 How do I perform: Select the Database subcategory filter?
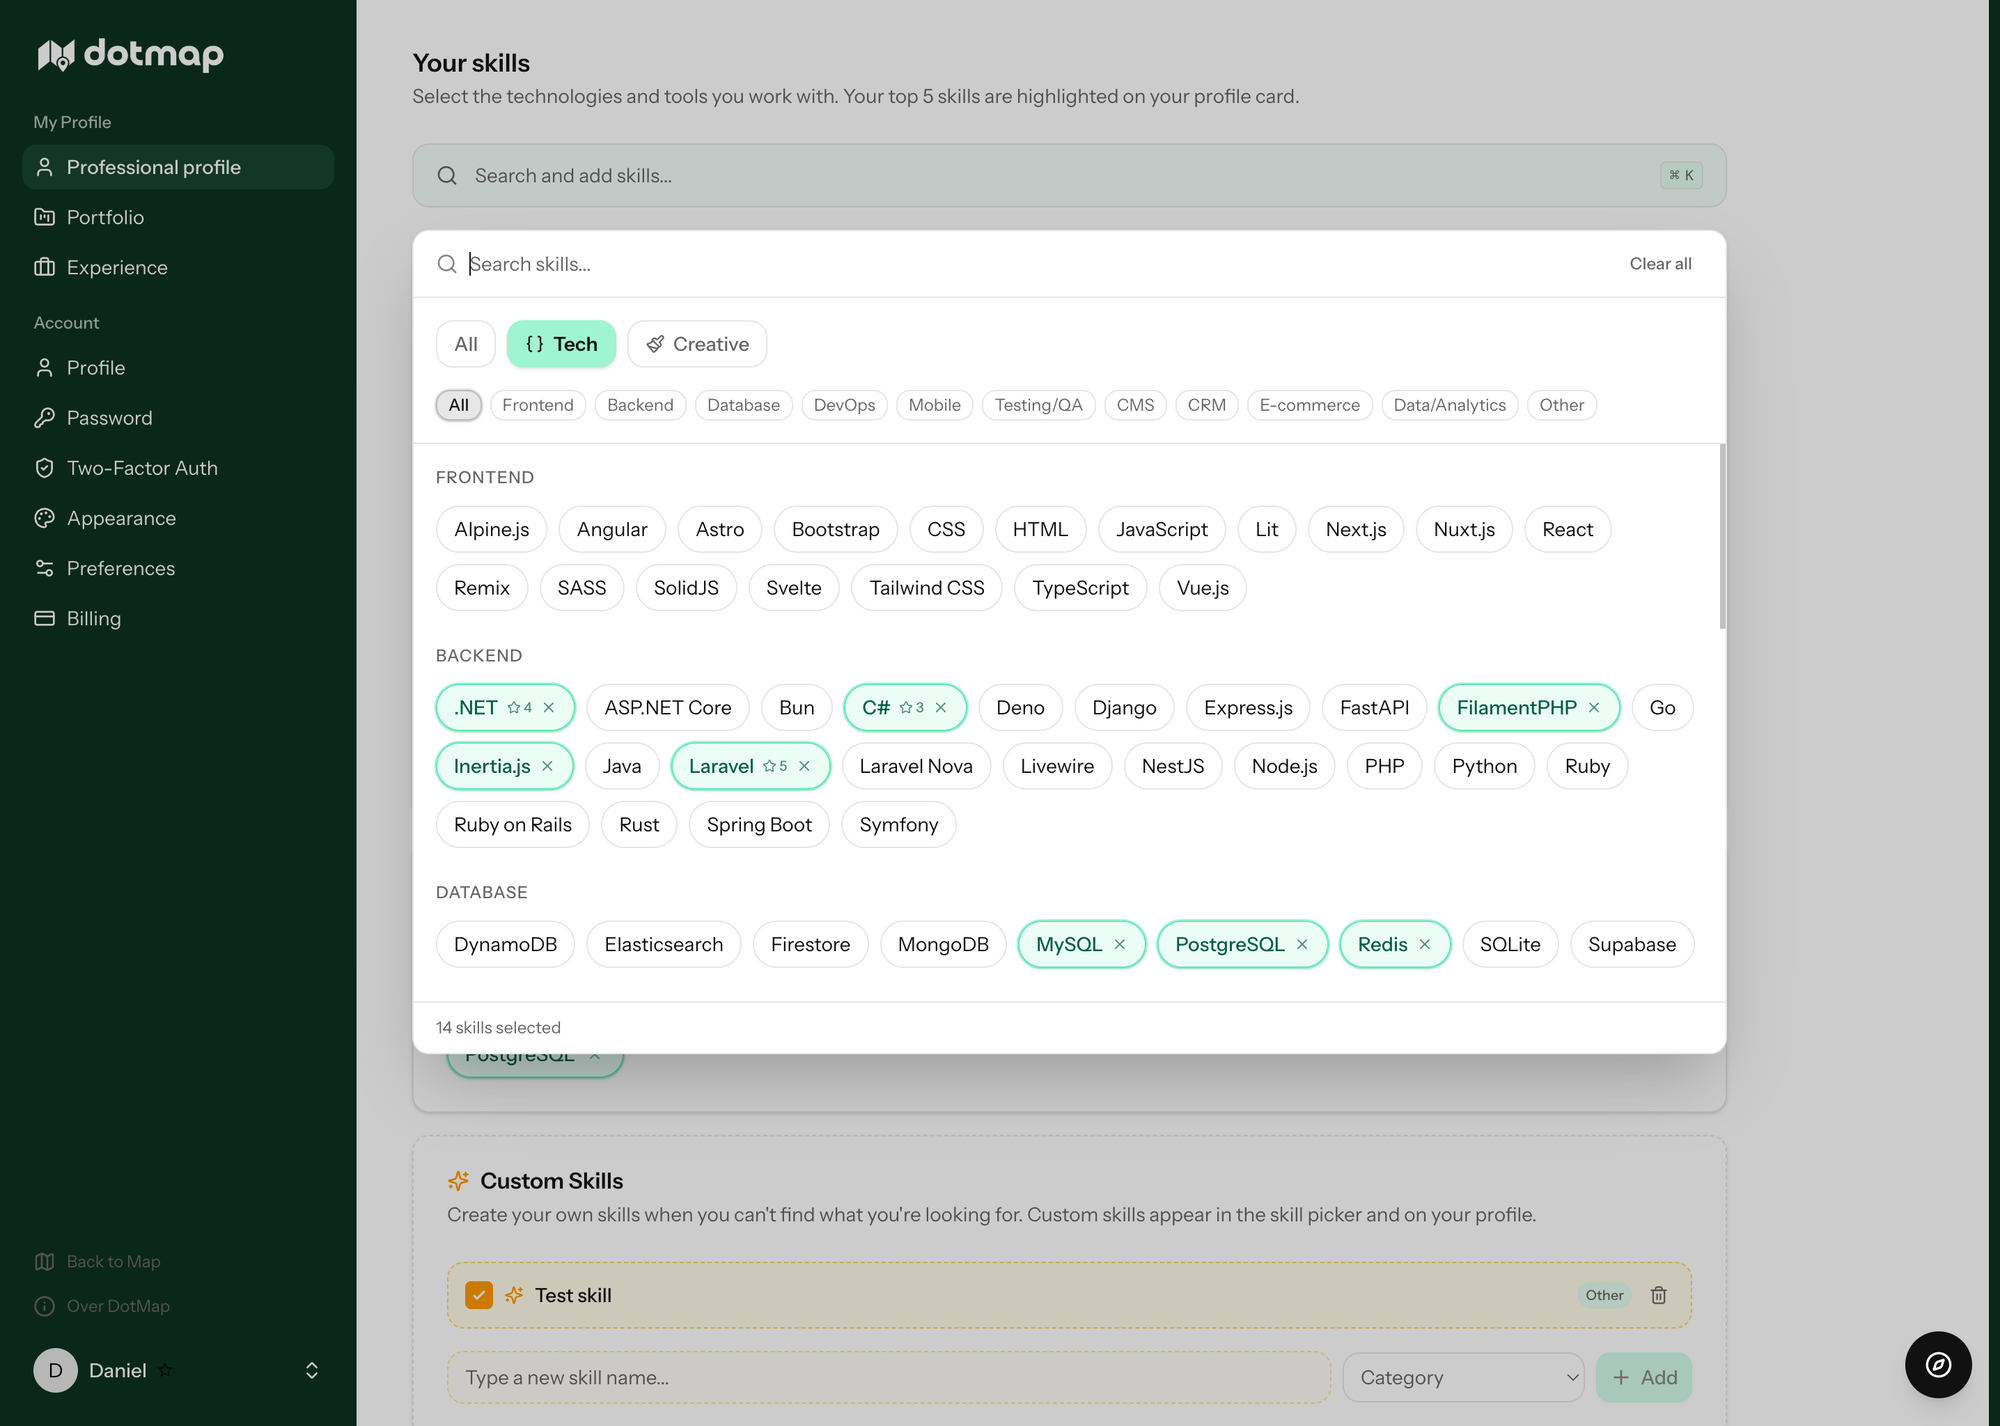pos(743,405)
